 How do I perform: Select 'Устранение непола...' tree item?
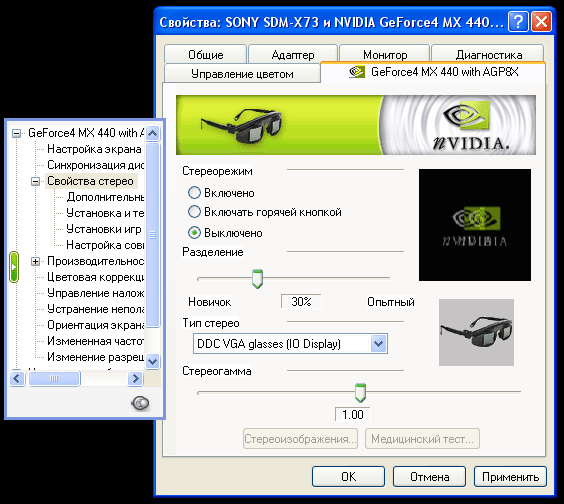pyautogui.click(x=95, y=309)
